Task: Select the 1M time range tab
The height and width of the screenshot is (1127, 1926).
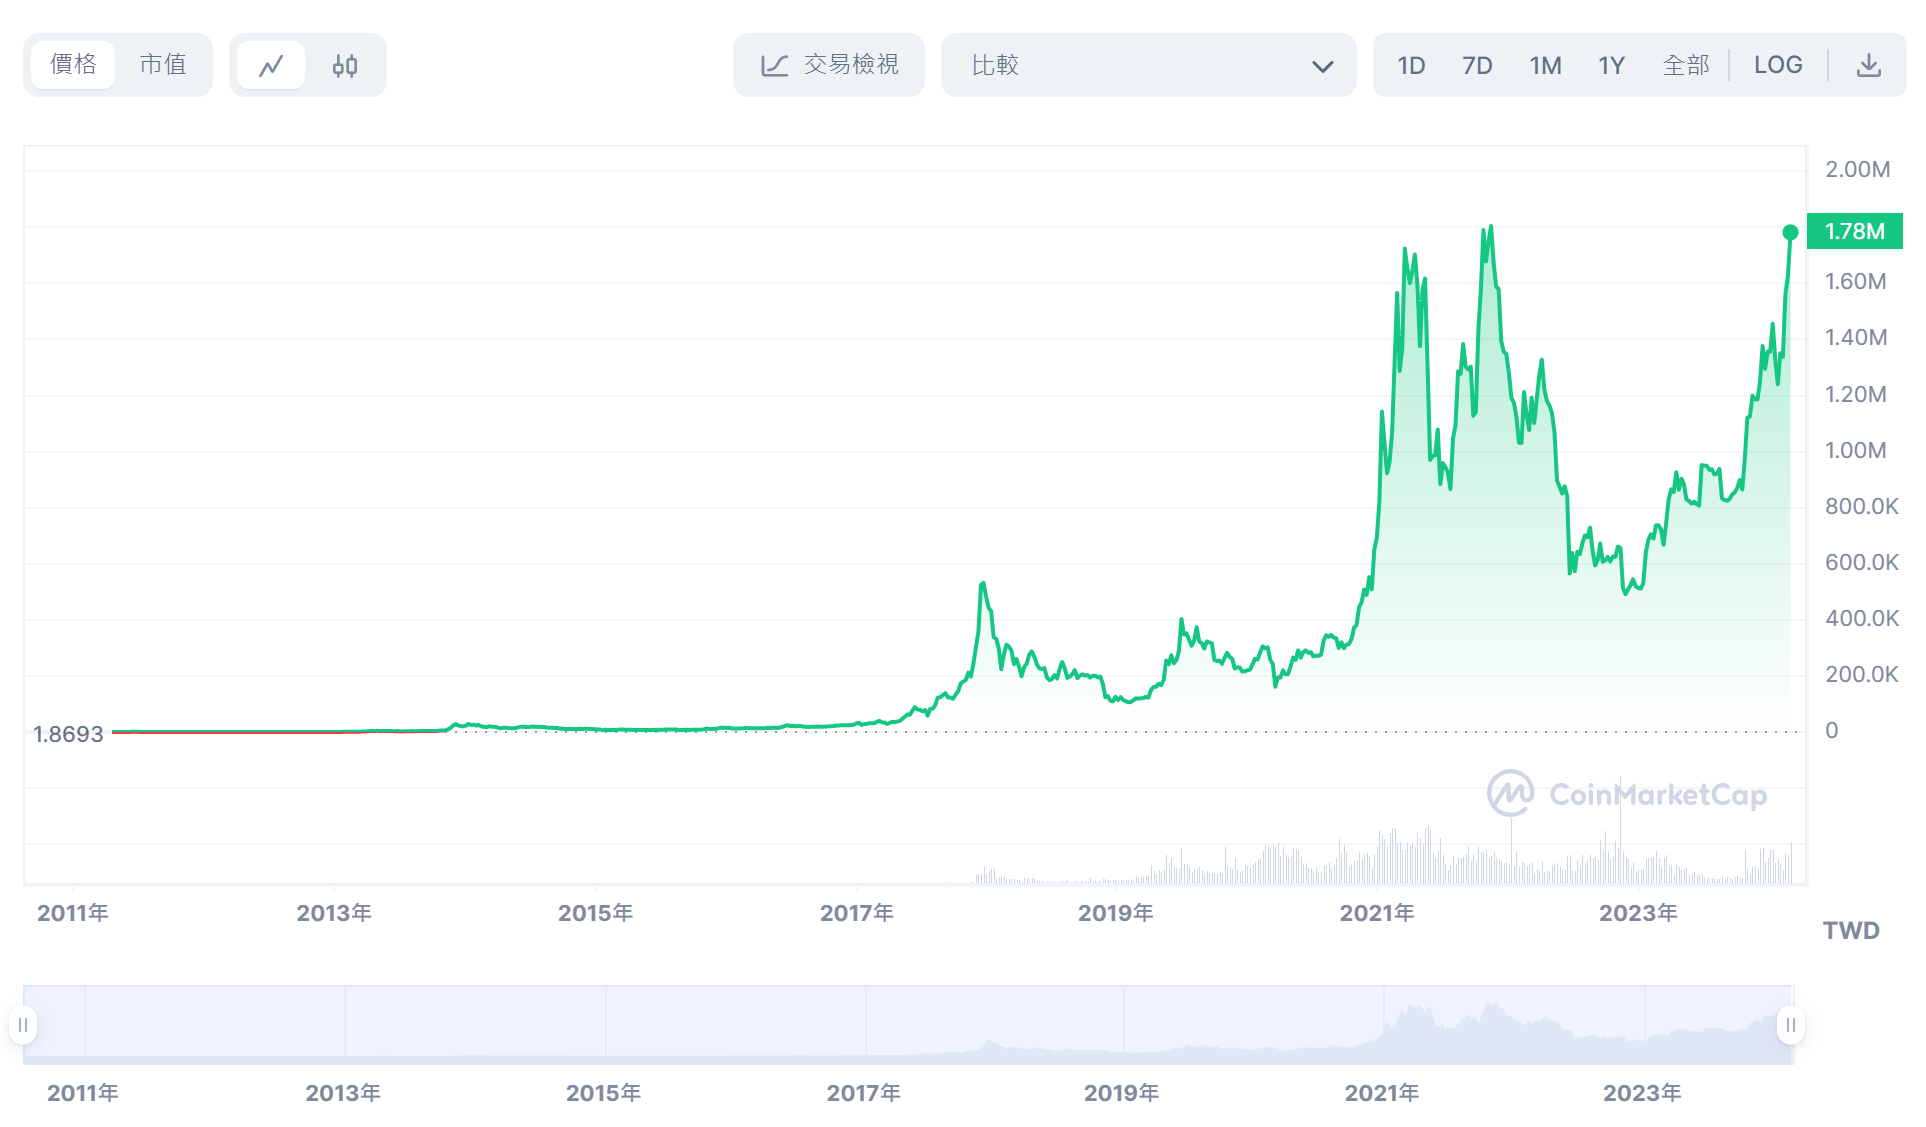Action: tap(1545, 66)
